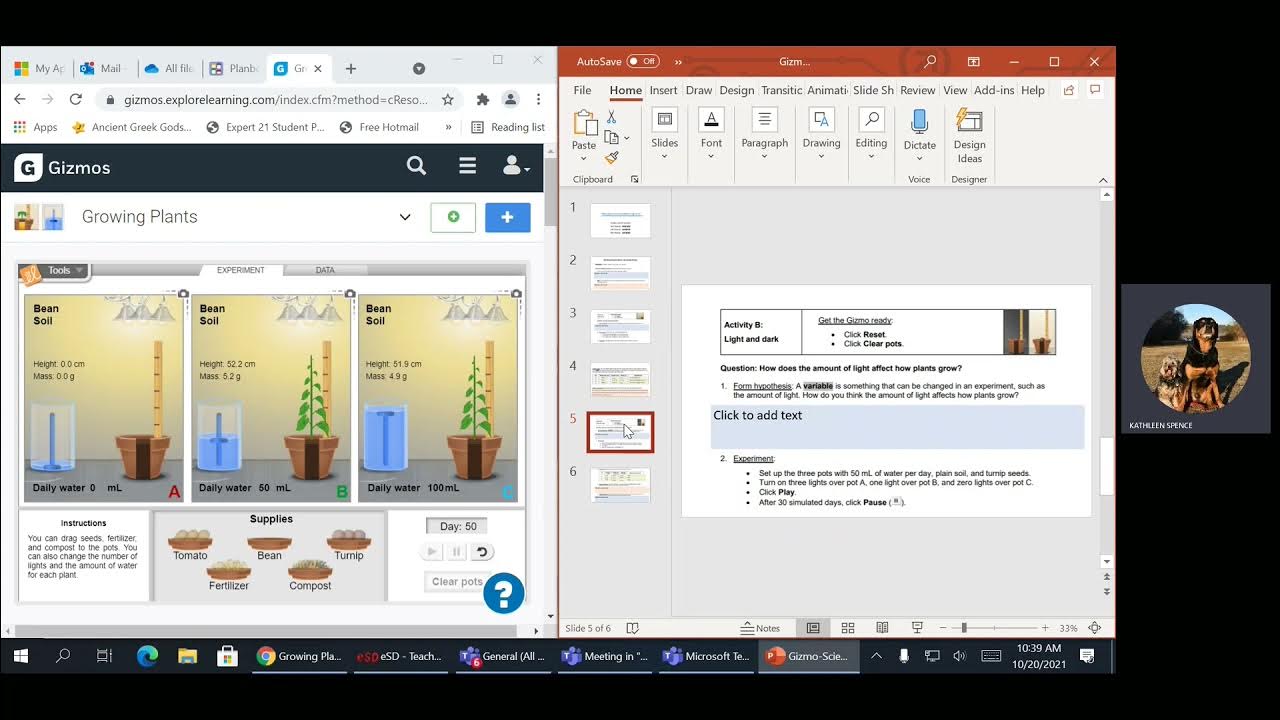
Task: Switch to Reading View icon
Action: (882, 628)
